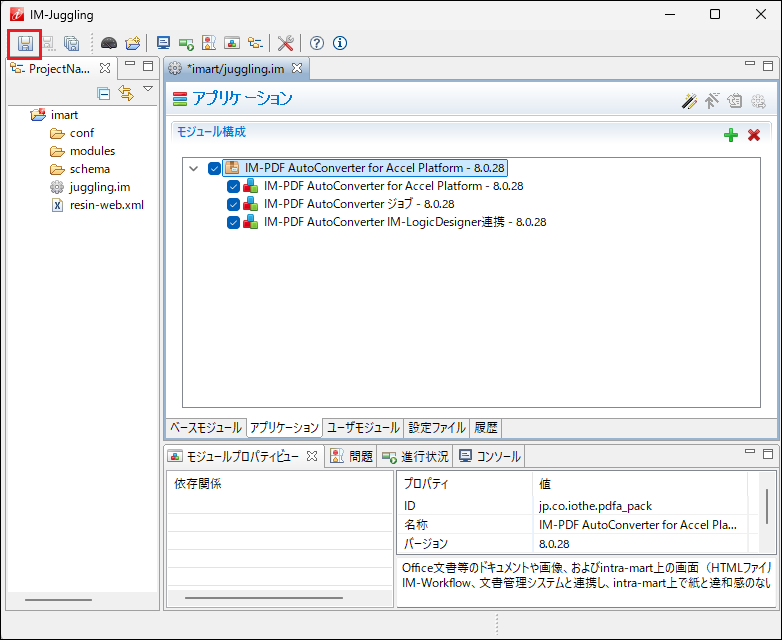This screenshot has width=782, height=640.
Task: Click the information 'i' toolbar icon
Action: pos(340,43)
